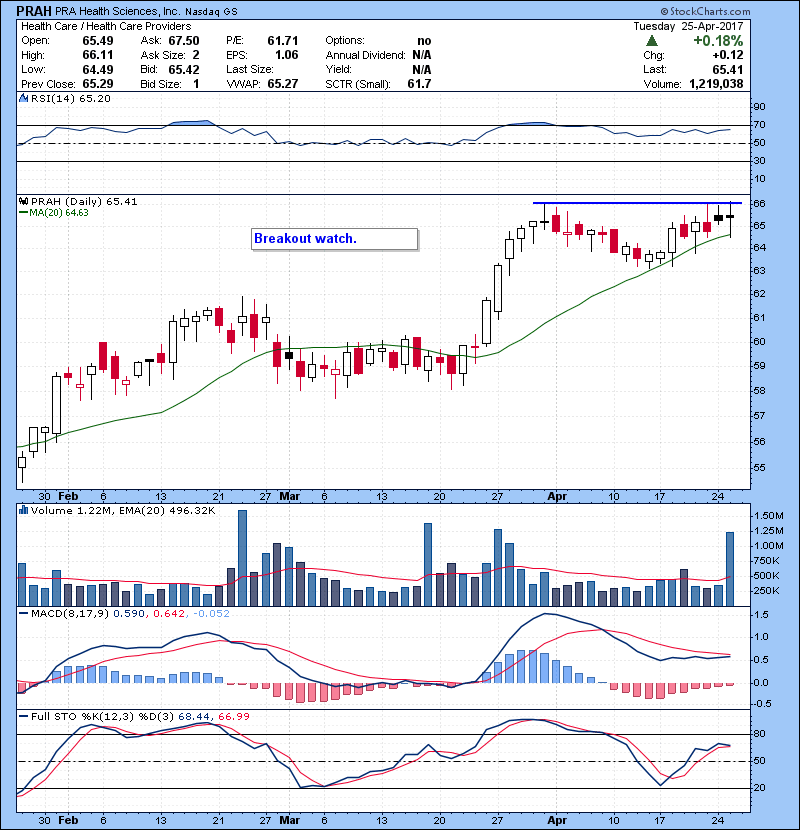Image resolution: width=800 pixels, height=830 pixels.
Task: Click the PRAH (Daily) 65.41 chart label
Action: (x=84, y=202)
